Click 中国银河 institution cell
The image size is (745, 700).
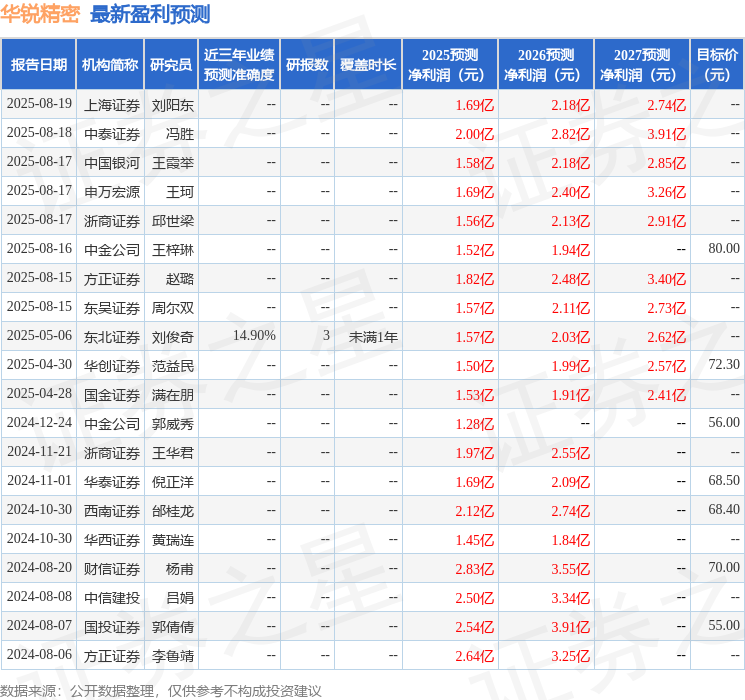click(x=112, y=163)
